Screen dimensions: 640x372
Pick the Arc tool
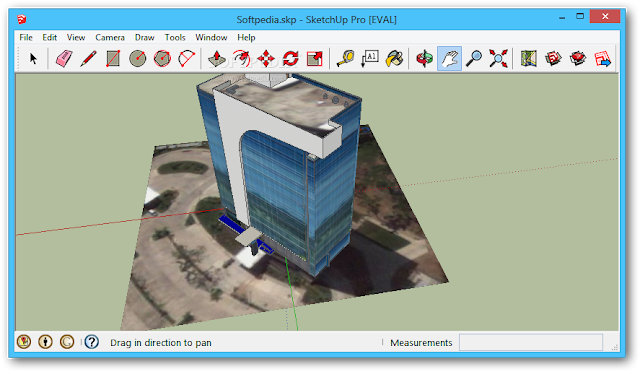click(187, 59)
